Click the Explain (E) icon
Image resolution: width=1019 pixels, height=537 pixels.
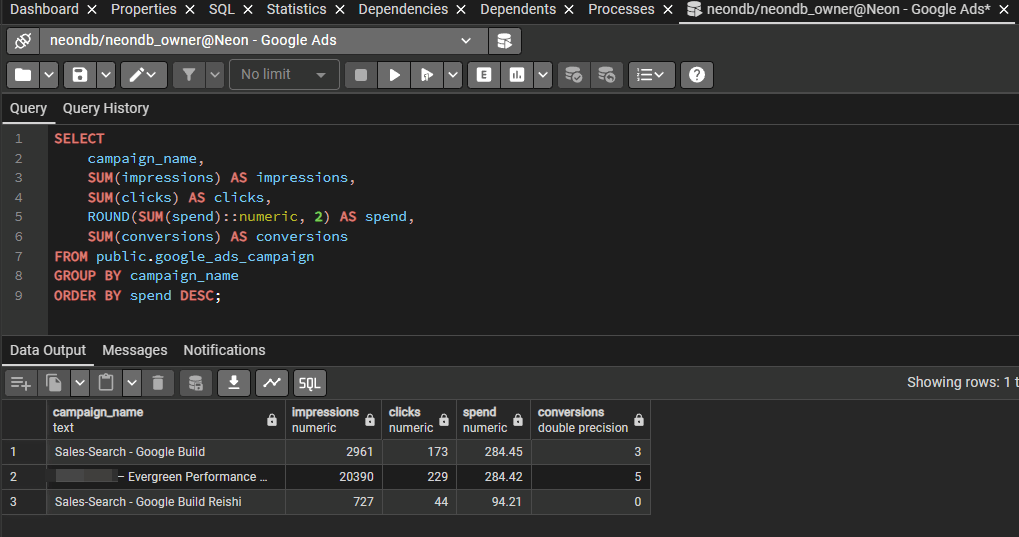click(484, 75)
